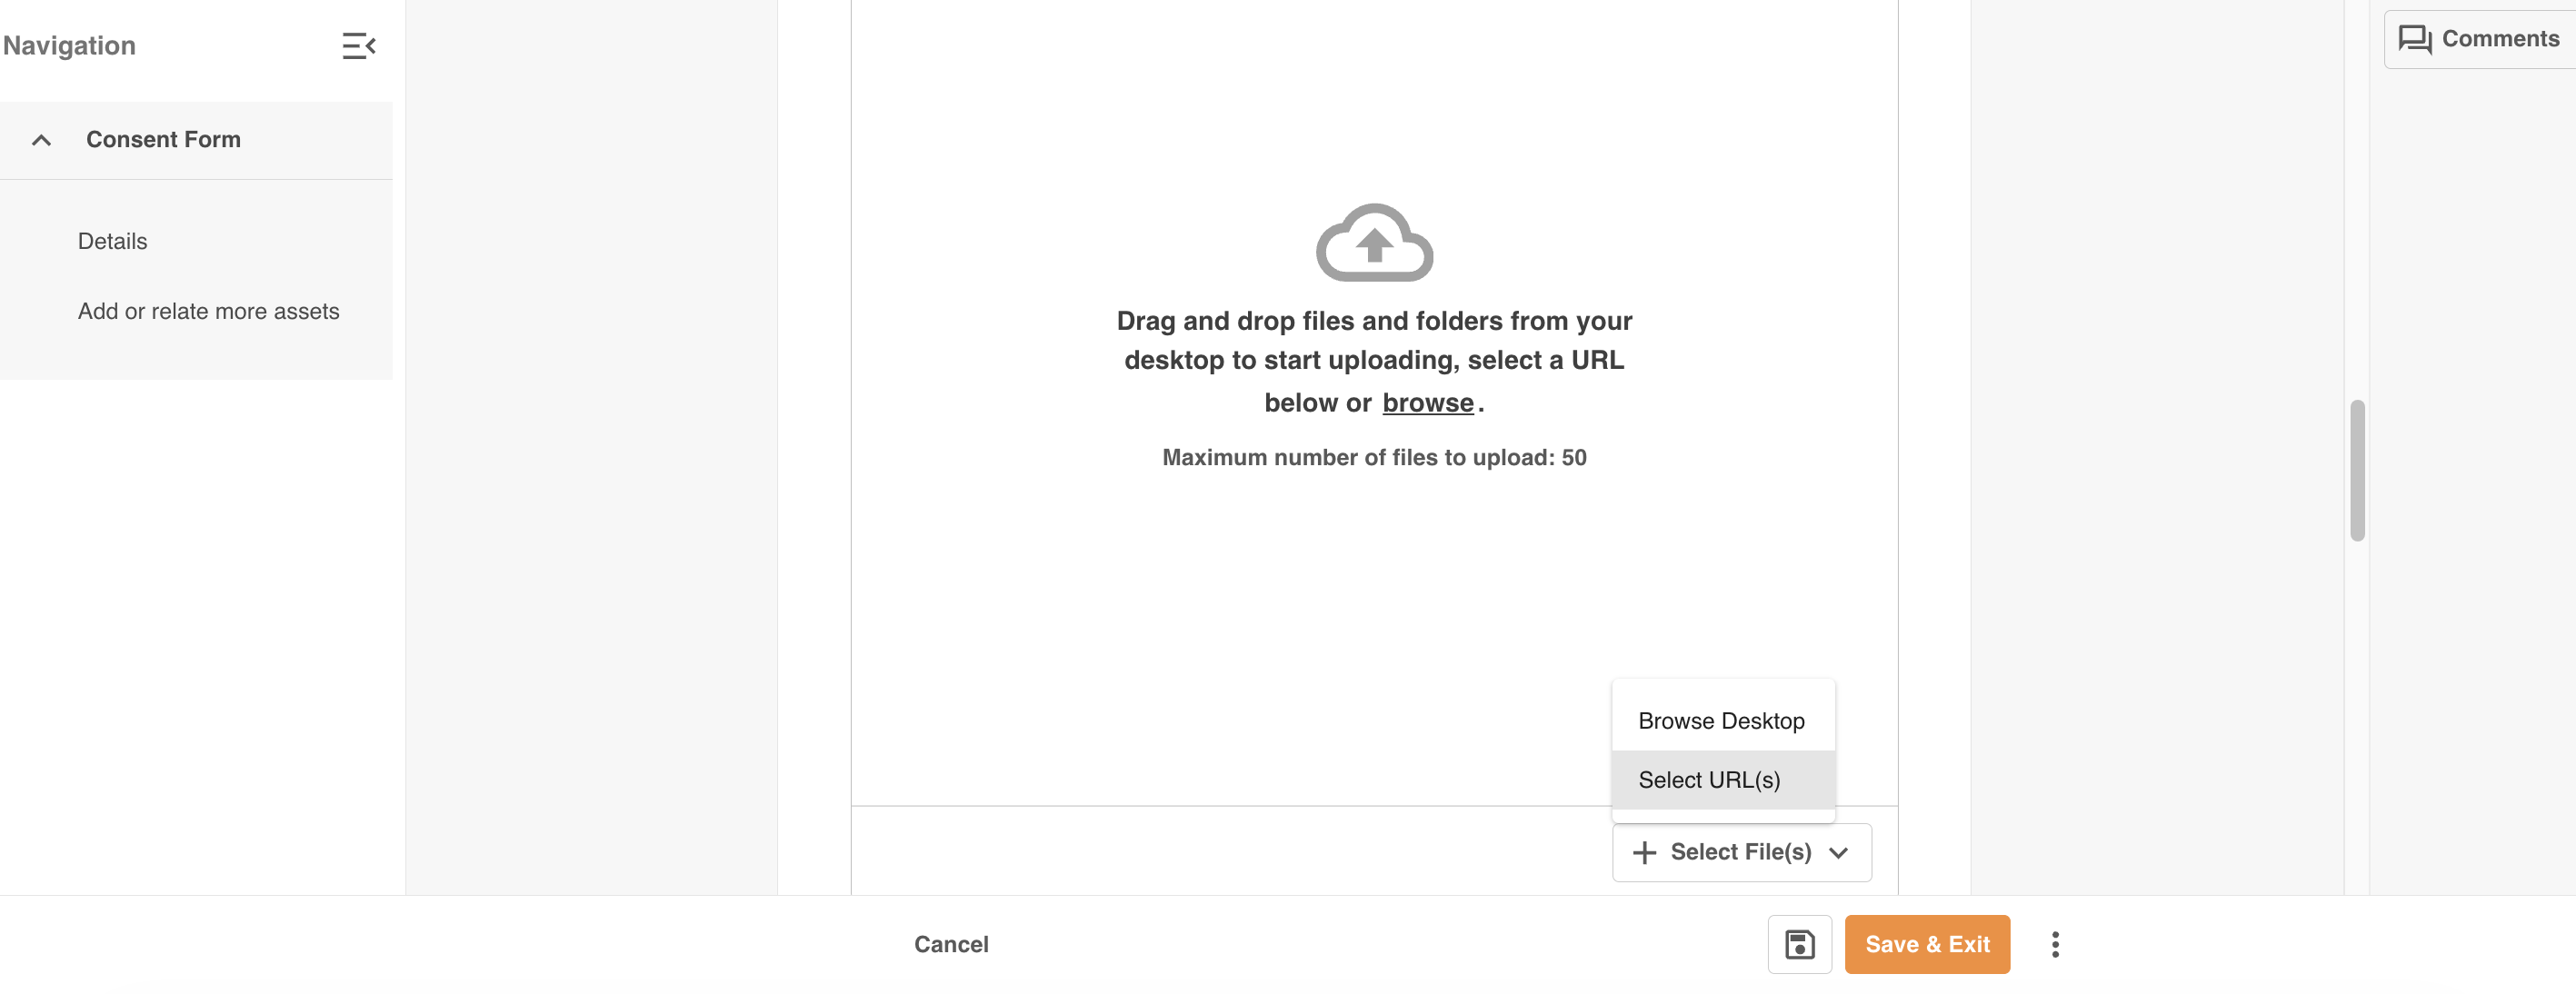Choose Browse Desktop from the menu

coord(1722,720)
